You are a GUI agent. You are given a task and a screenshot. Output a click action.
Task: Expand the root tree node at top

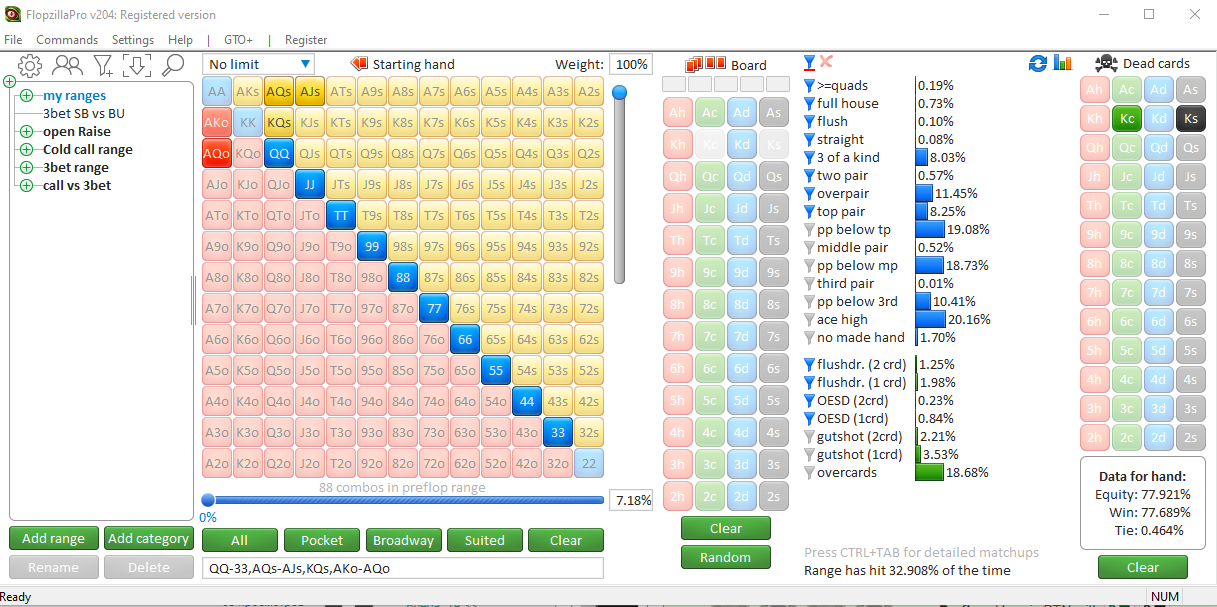pyautogui.click(x=10, y=82)
